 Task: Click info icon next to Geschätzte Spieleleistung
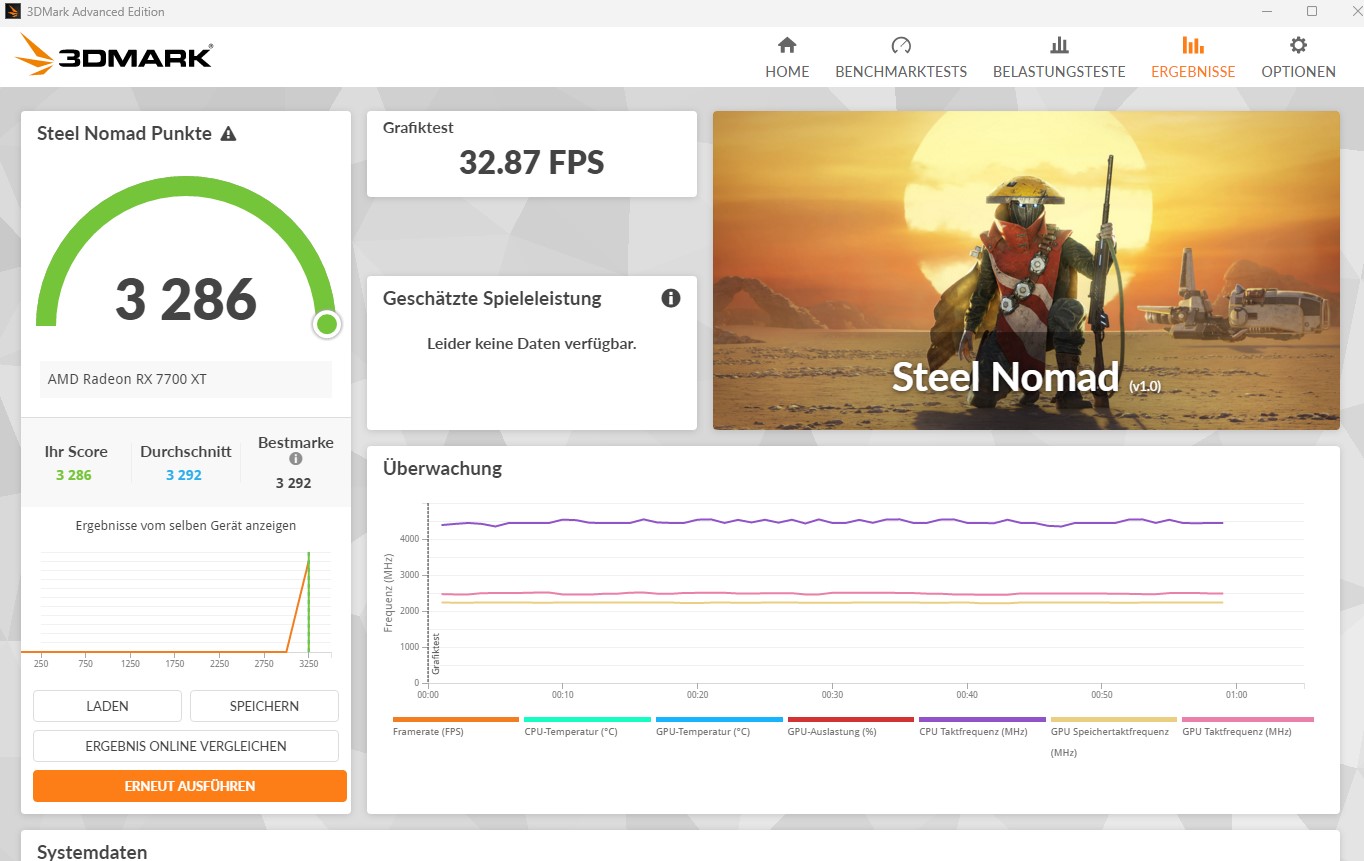point(671,298)
